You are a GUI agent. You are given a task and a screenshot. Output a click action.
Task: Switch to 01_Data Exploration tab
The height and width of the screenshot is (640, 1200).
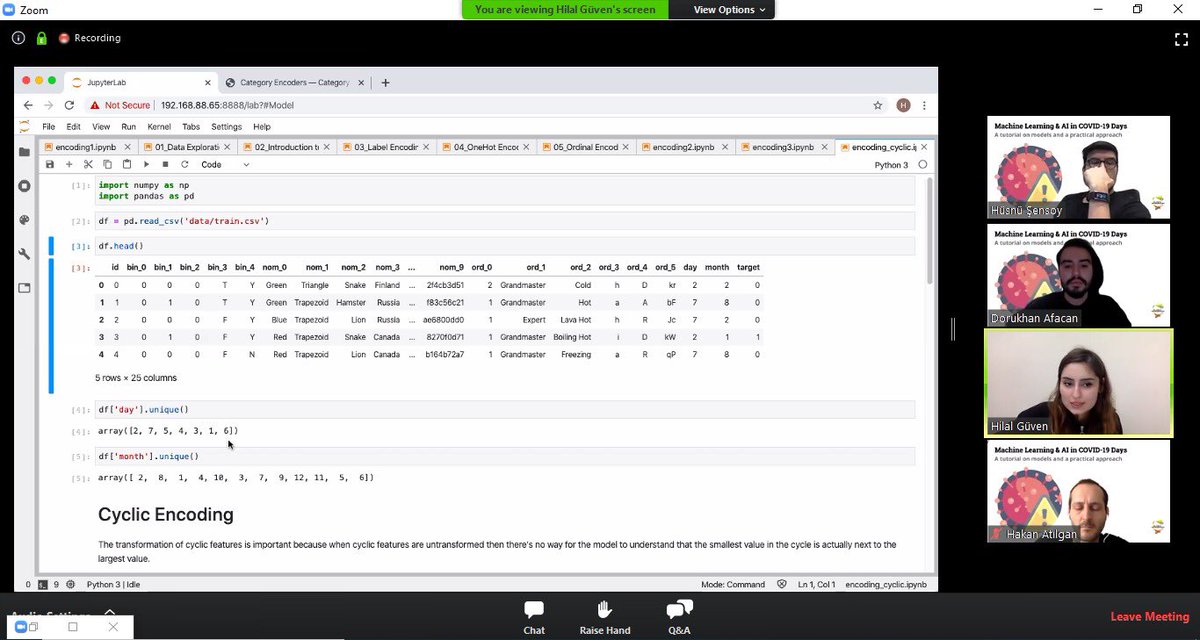click(188, 147)
